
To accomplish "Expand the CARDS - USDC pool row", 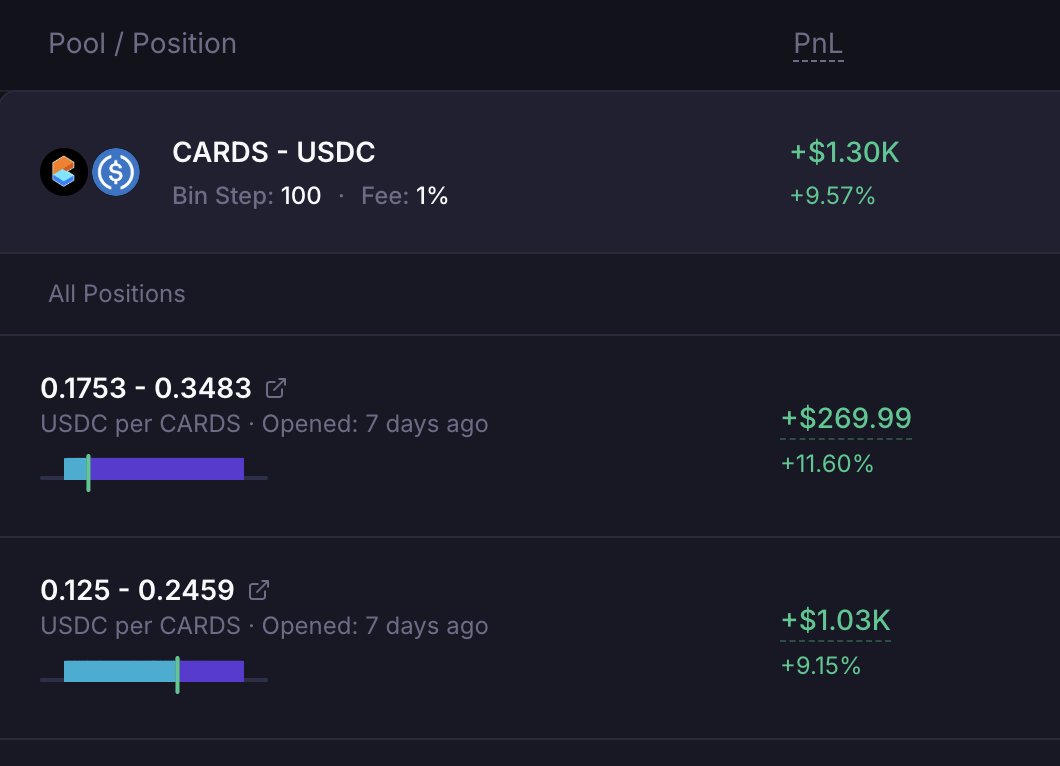I will tap(530, 172).
